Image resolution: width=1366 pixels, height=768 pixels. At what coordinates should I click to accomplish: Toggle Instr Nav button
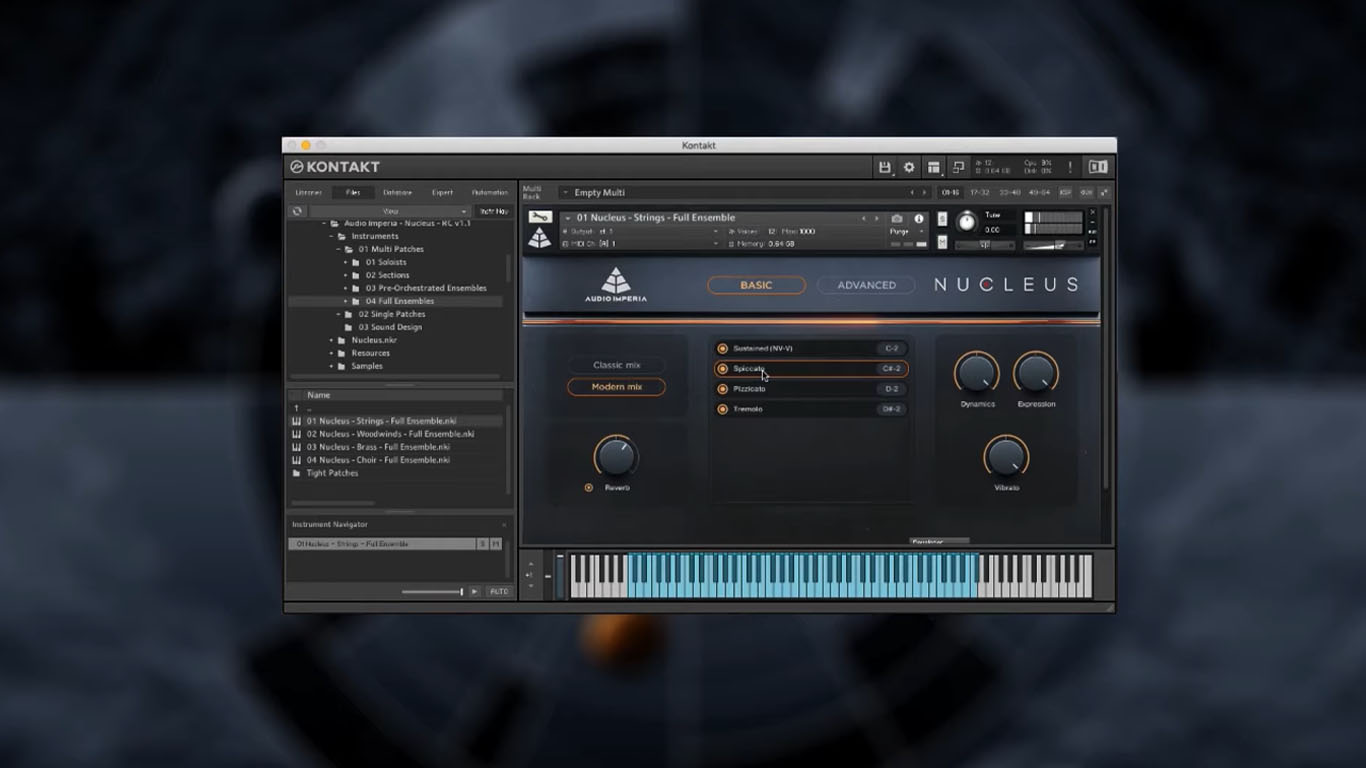494,211
